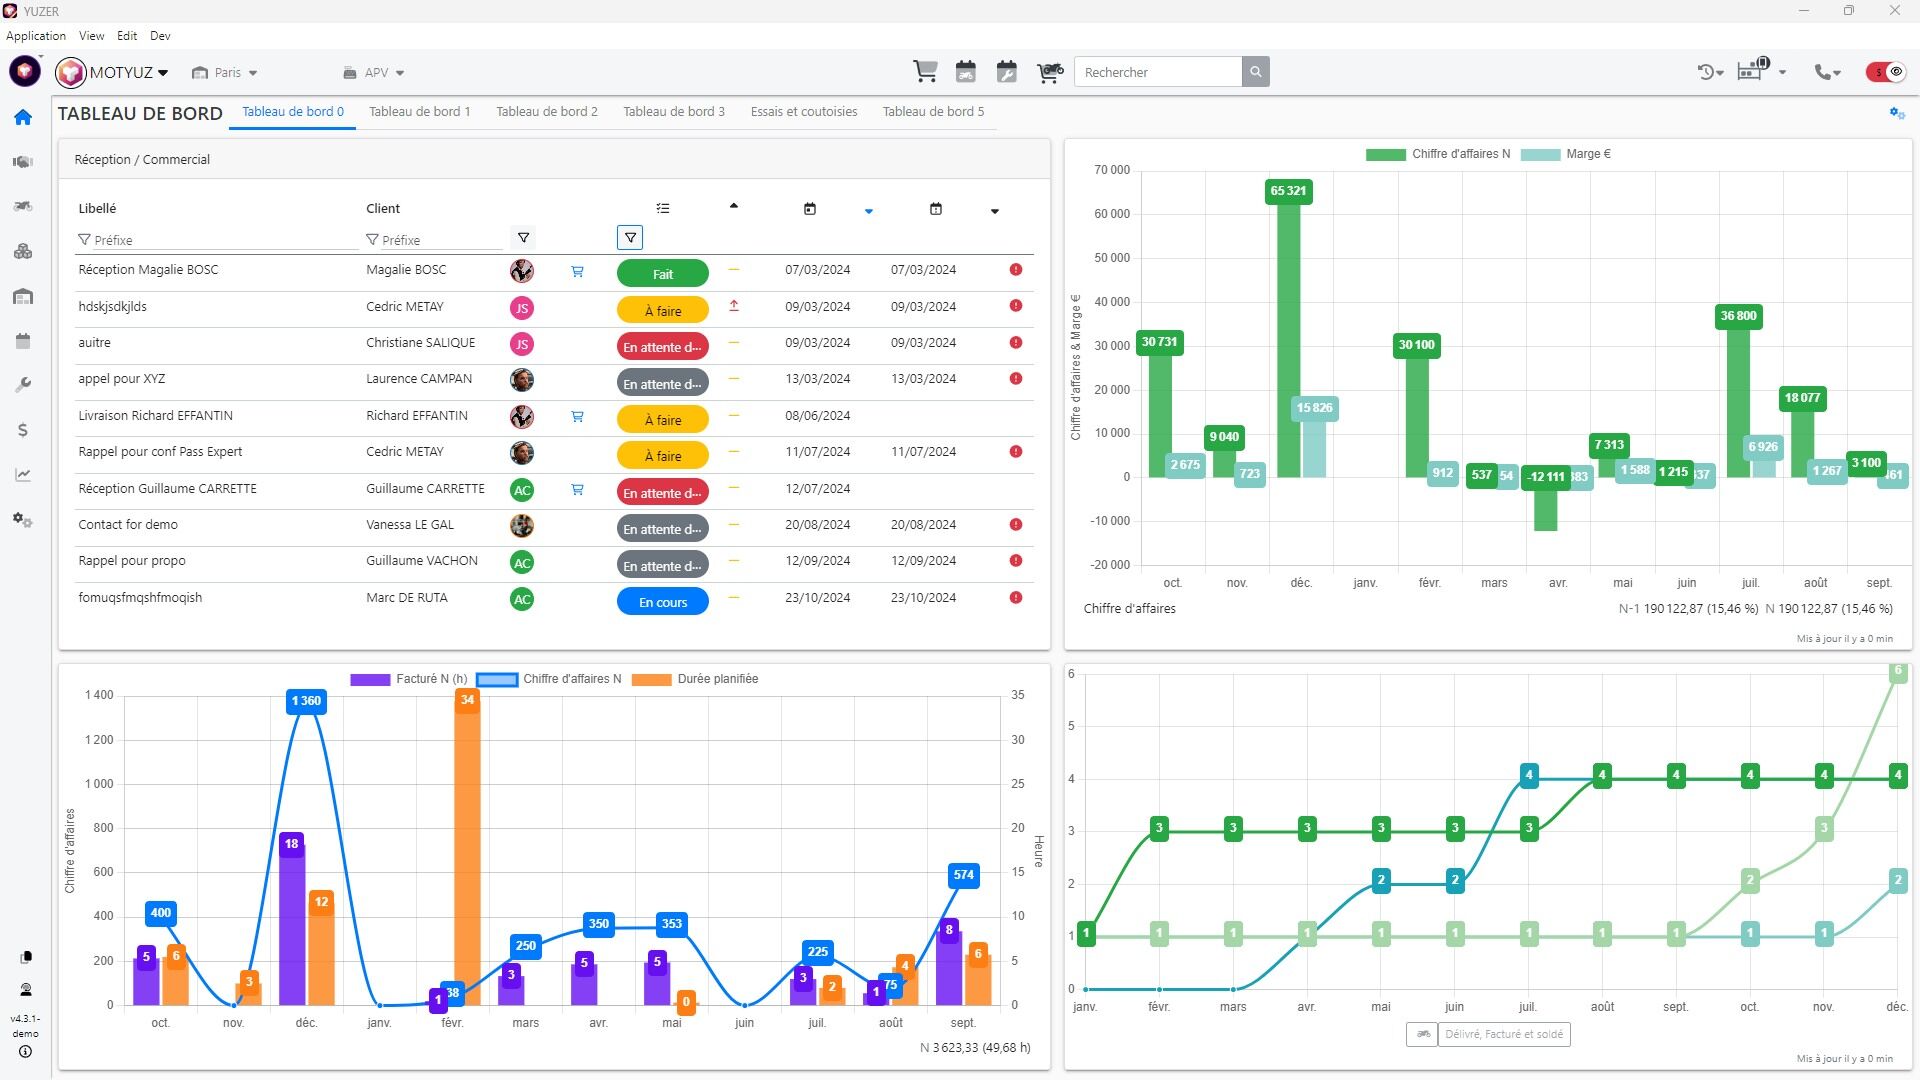Screen dimensions: 1920x1080
Task: Switch to Tableau de bord 2 tab
Action: pos(547,112)
